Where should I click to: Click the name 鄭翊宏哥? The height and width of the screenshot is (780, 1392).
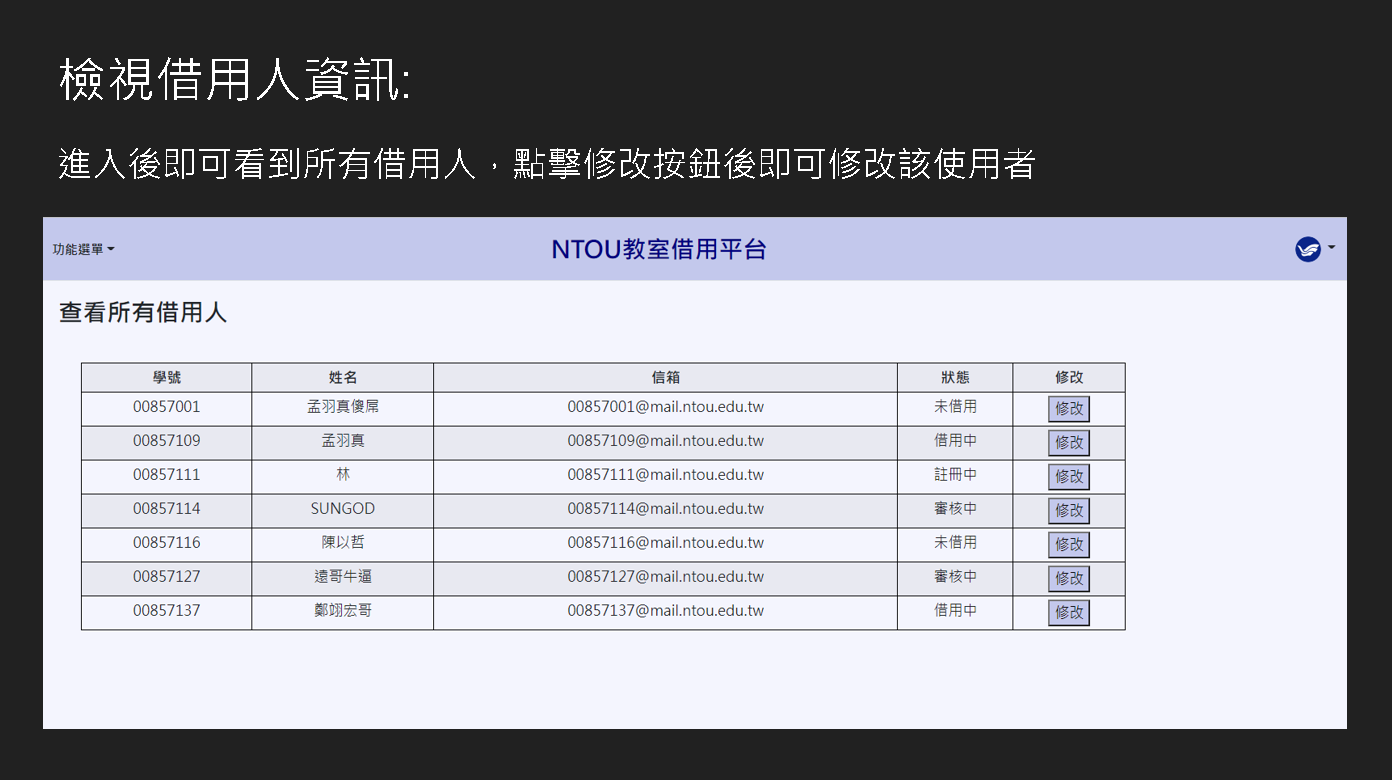[343, 611]
